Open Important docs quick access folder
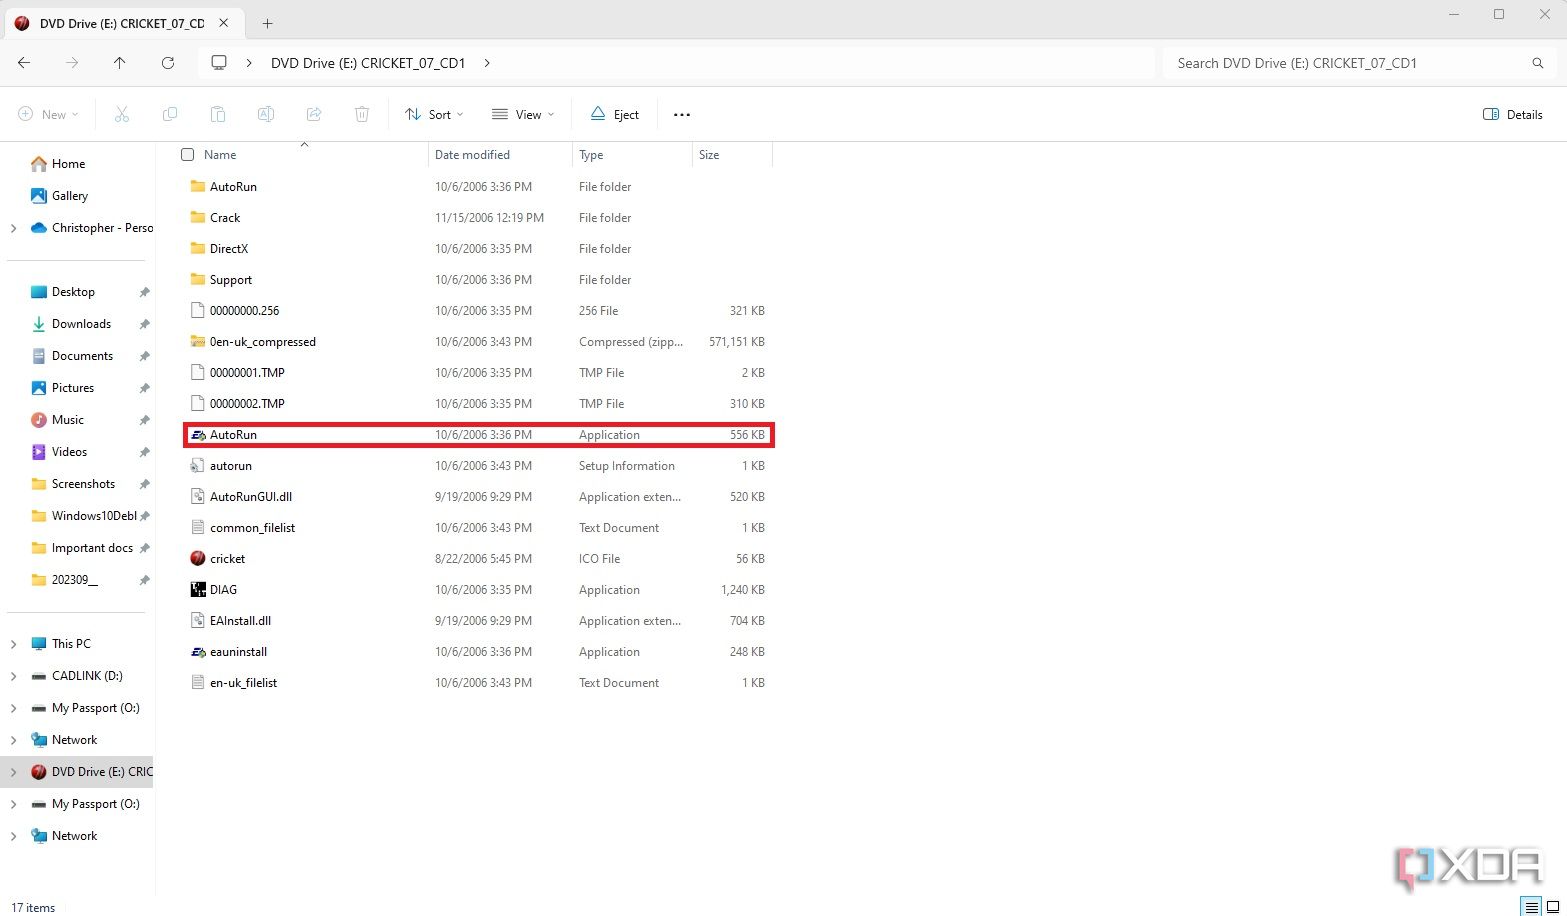The image size is (1567, 916). tap(92, 548)
